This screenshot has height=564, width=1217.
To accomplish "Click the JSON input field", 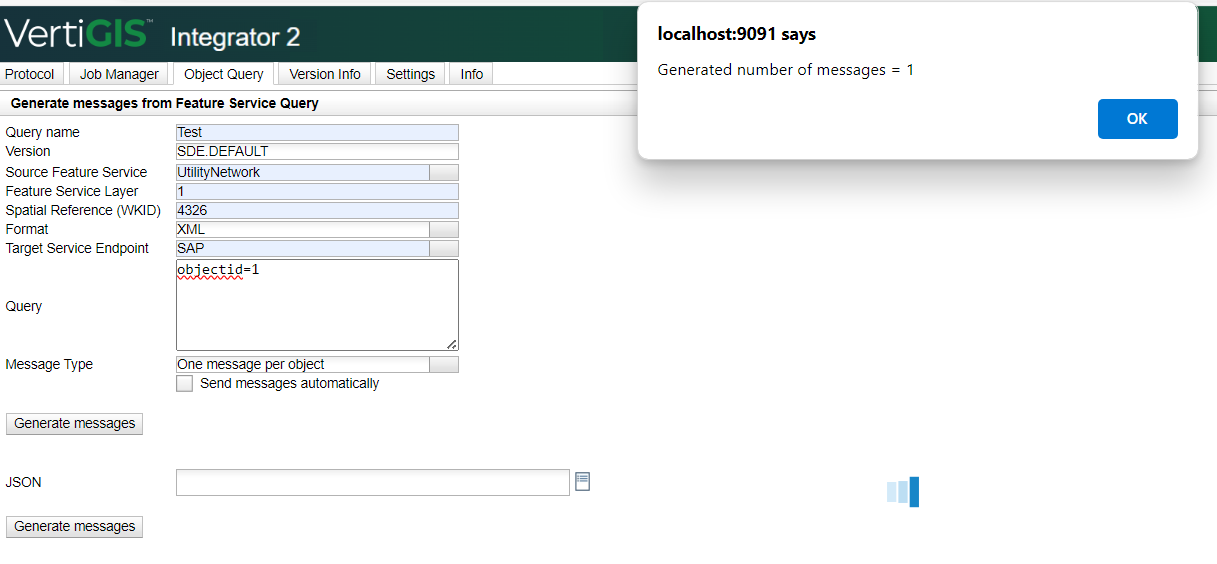I will 373,482.
